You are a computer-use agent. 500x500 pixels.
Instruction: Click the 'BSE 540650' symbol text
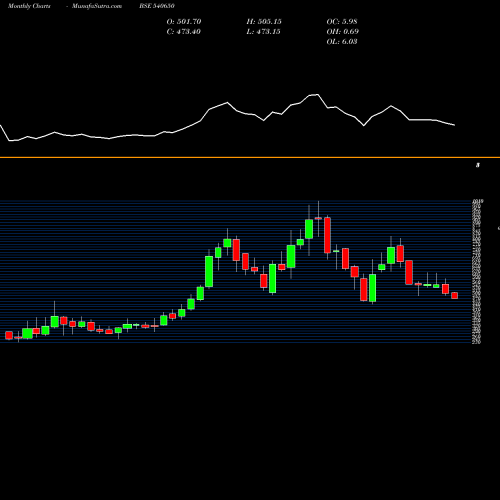(157, 6)
